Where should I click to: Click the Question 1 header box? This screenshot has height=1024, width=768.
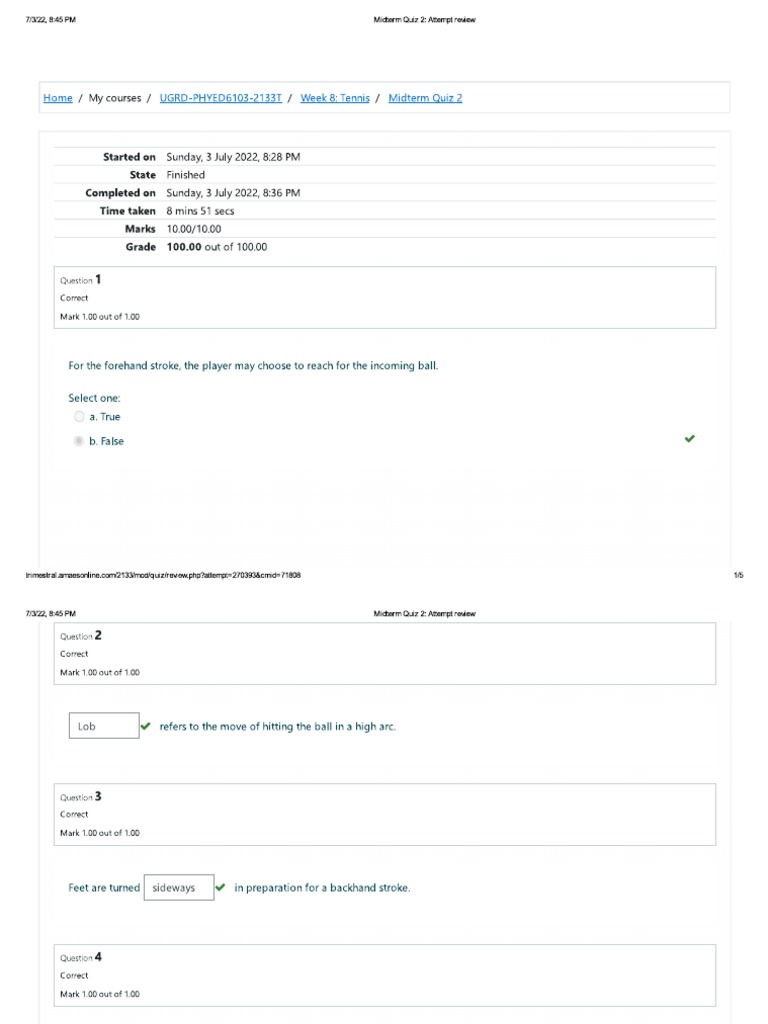(x=385, y=297)
